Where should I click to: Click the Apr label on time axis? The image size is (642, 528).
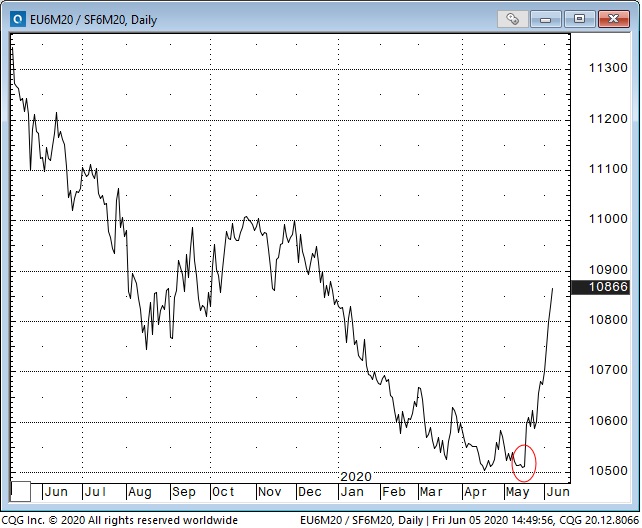(475, 492)
